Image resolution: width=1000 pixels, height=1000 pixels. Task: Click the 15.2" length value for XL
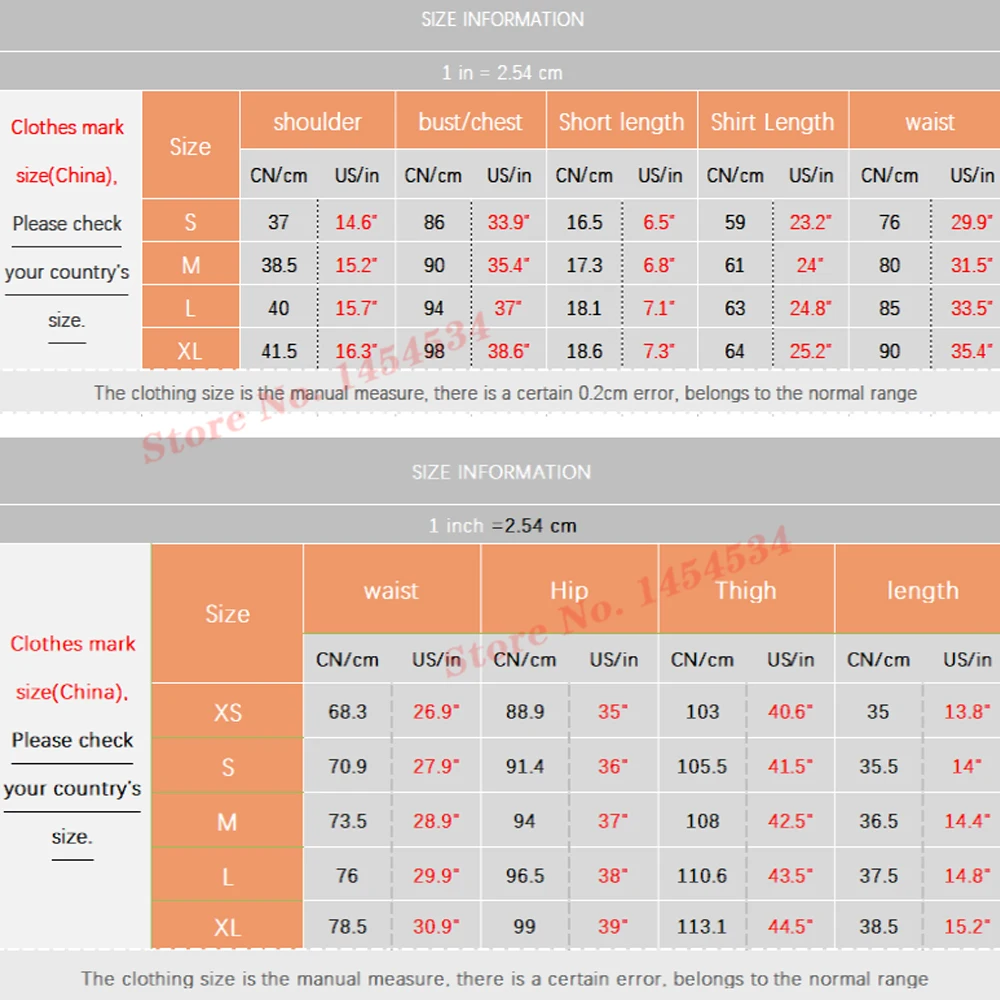coord(967,926)
